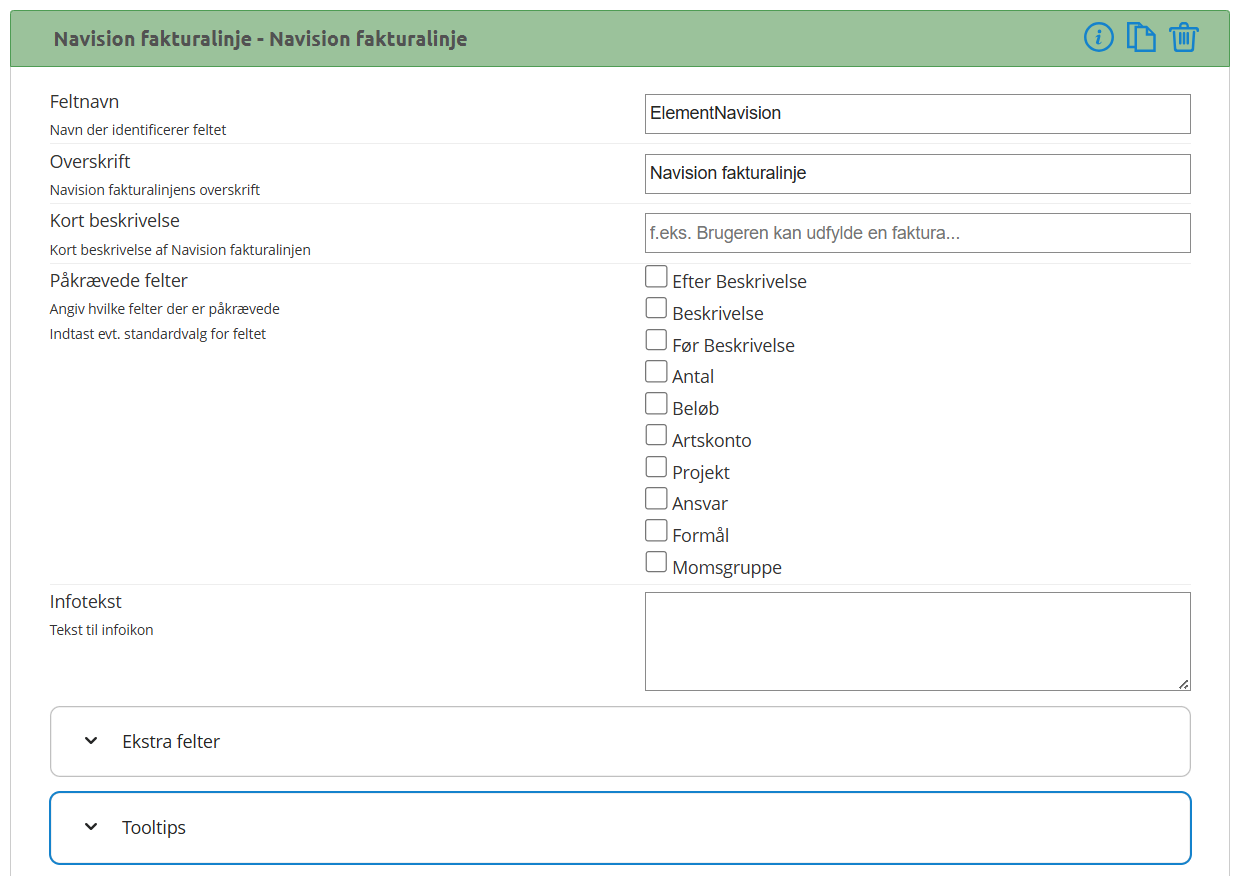The image size is (1237, 876).
Task: Tick the Før Beskrivelse checkbox
Action: coord(656,340)
